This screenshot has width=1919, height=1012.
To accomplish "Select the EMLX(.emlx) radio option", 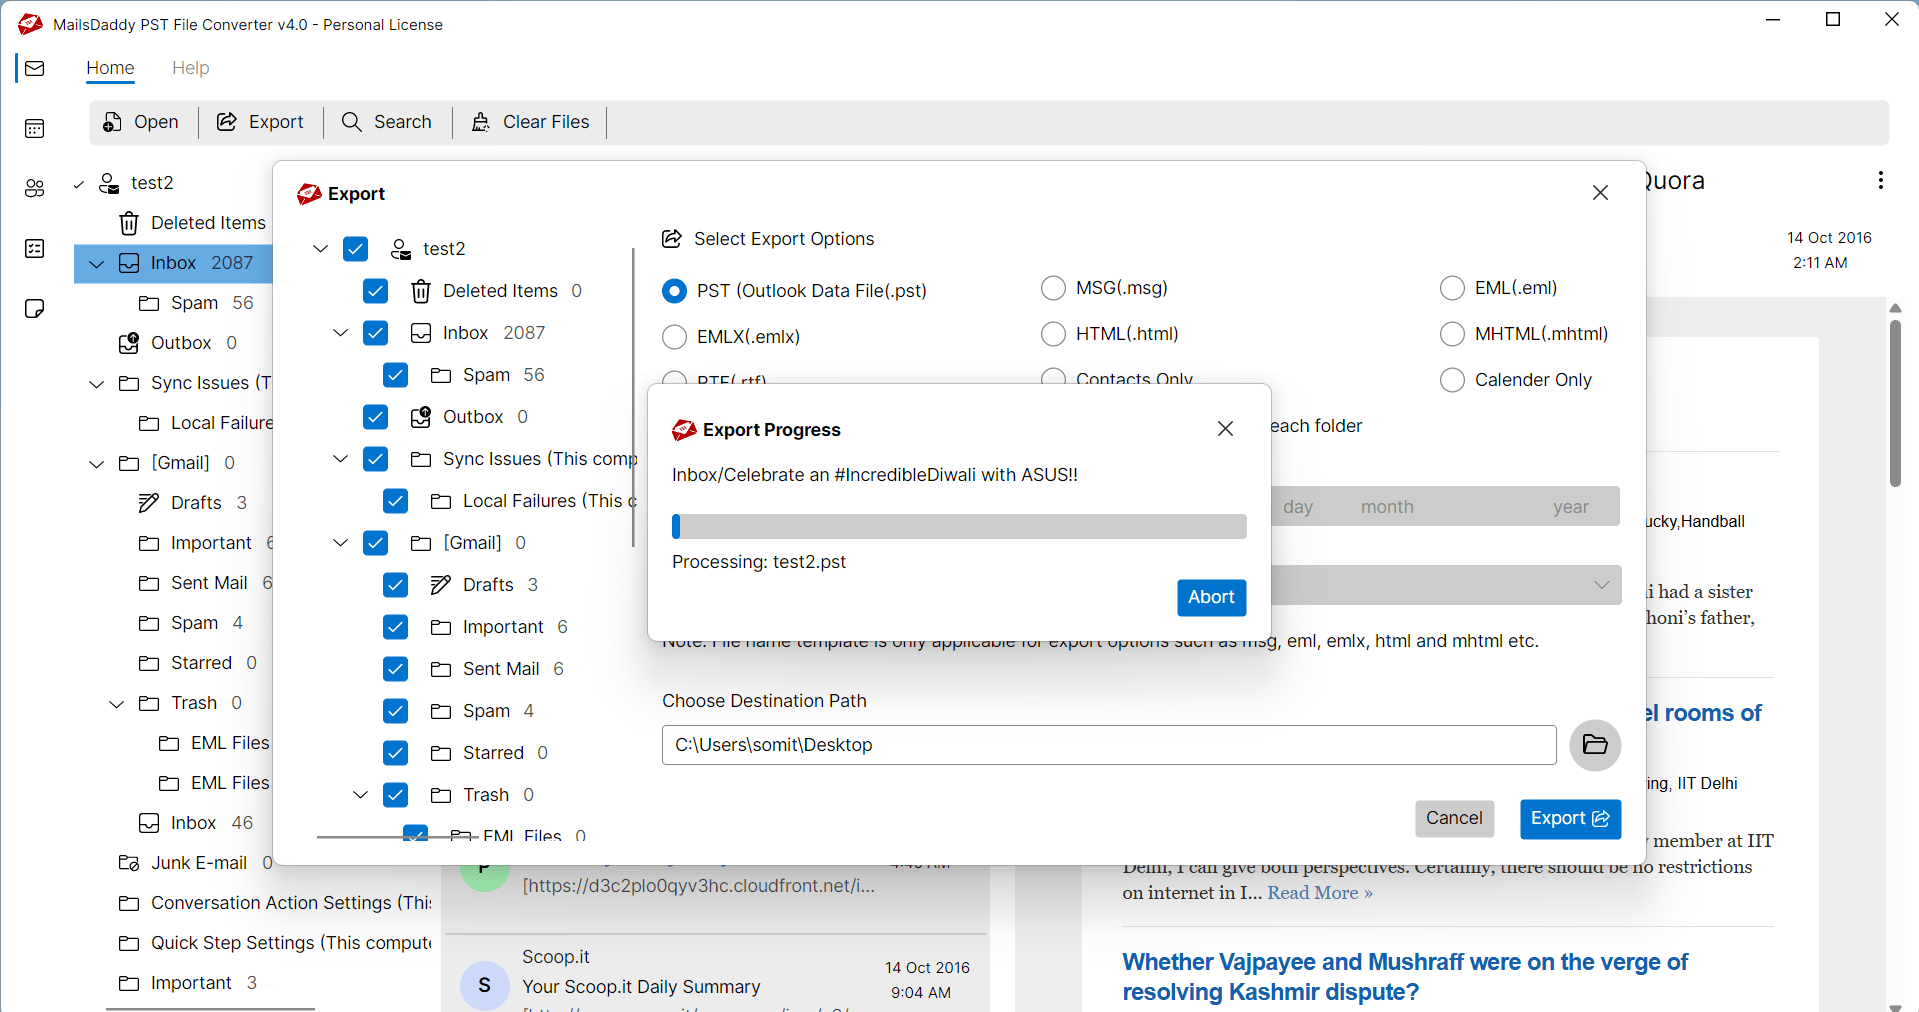I will [x=674, y=337].
